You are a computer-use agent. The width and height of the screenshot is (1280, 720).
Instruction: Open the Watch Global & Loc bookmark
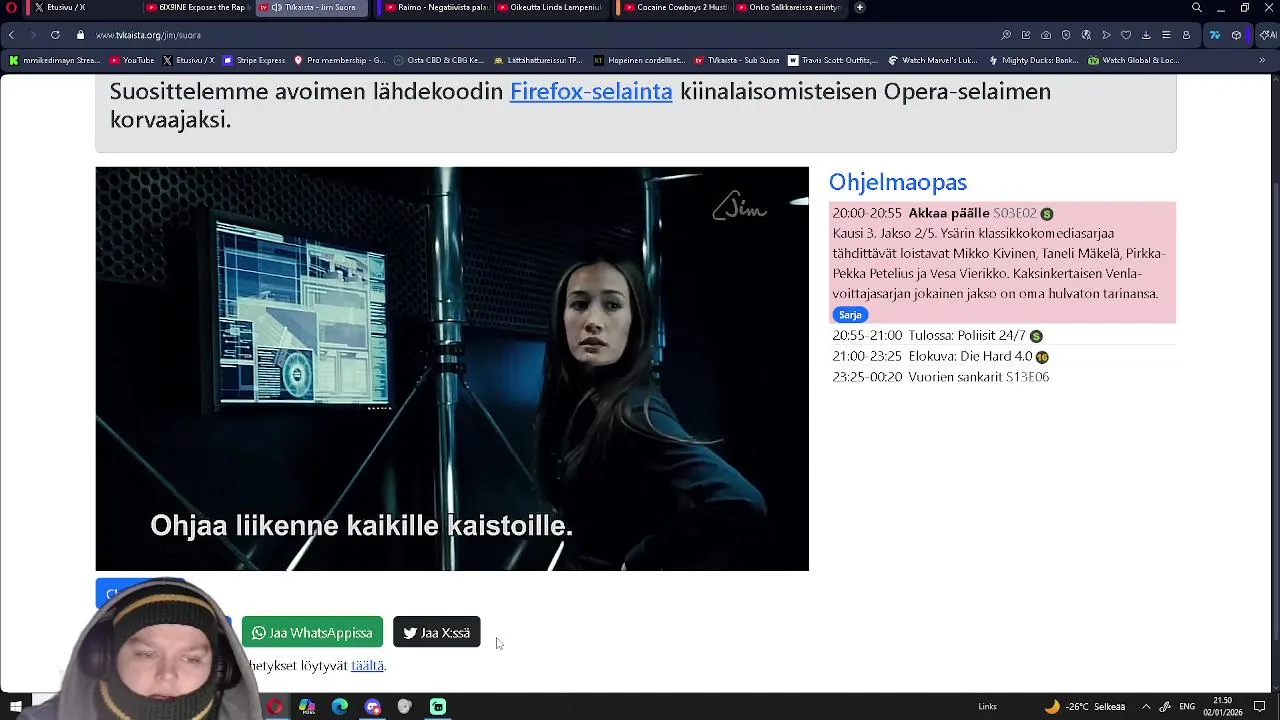click(x=1134, y=60)
